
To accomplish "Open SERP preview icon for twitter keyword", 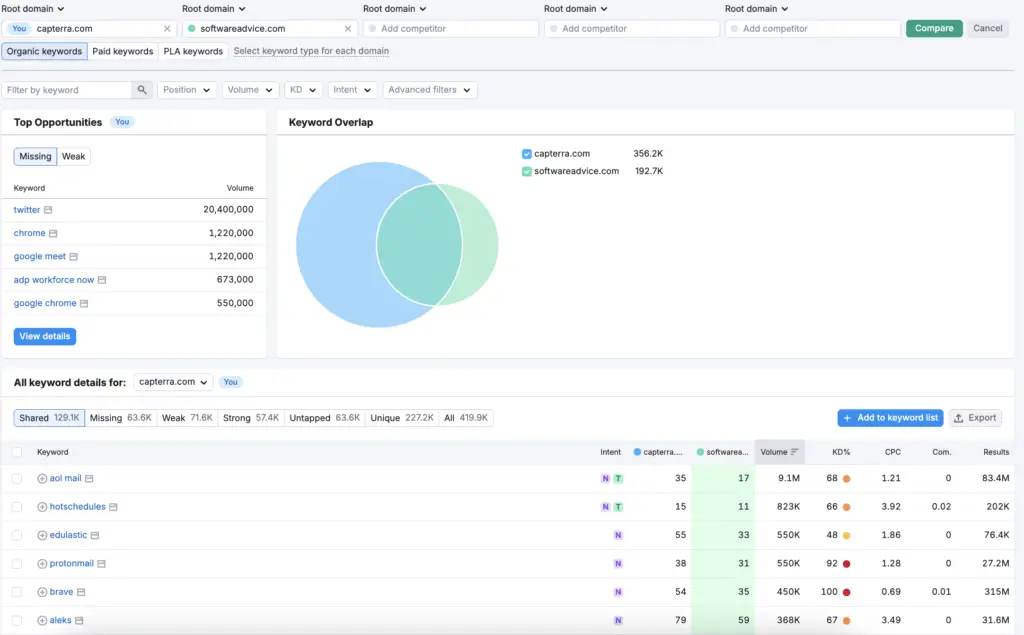I will 48,210.
